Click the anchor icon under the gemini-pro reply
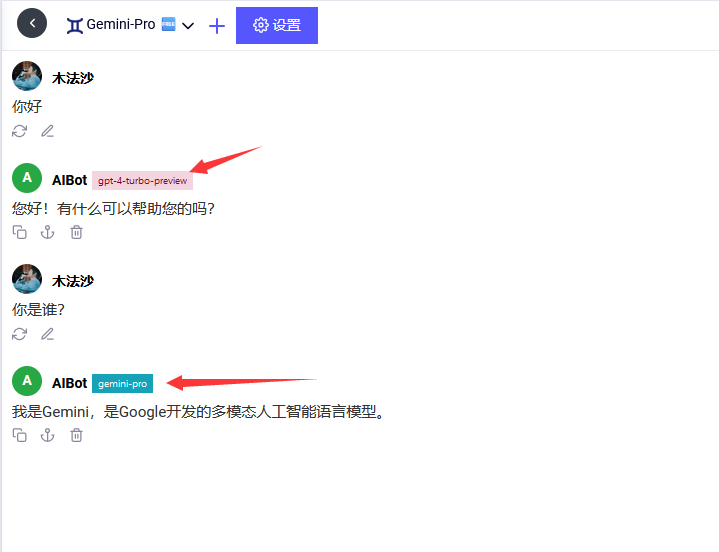Viewport: 719px width, 552px height. click(47, 435)
